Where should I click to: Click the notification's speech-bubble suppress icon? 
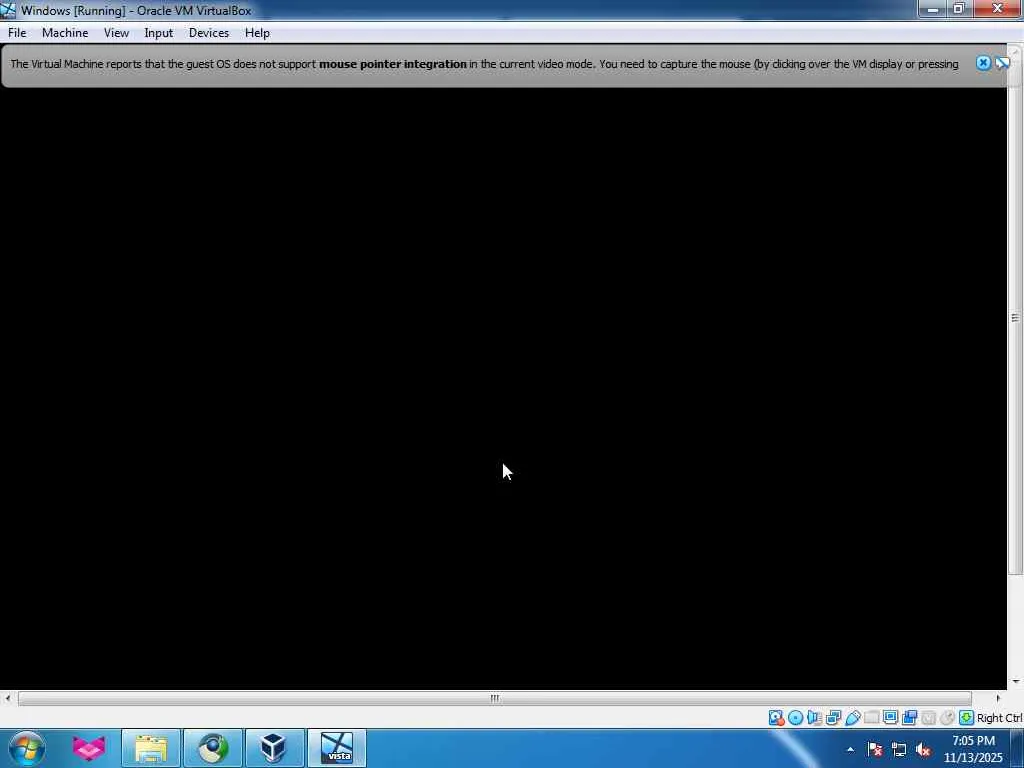tap(1002, 63)
